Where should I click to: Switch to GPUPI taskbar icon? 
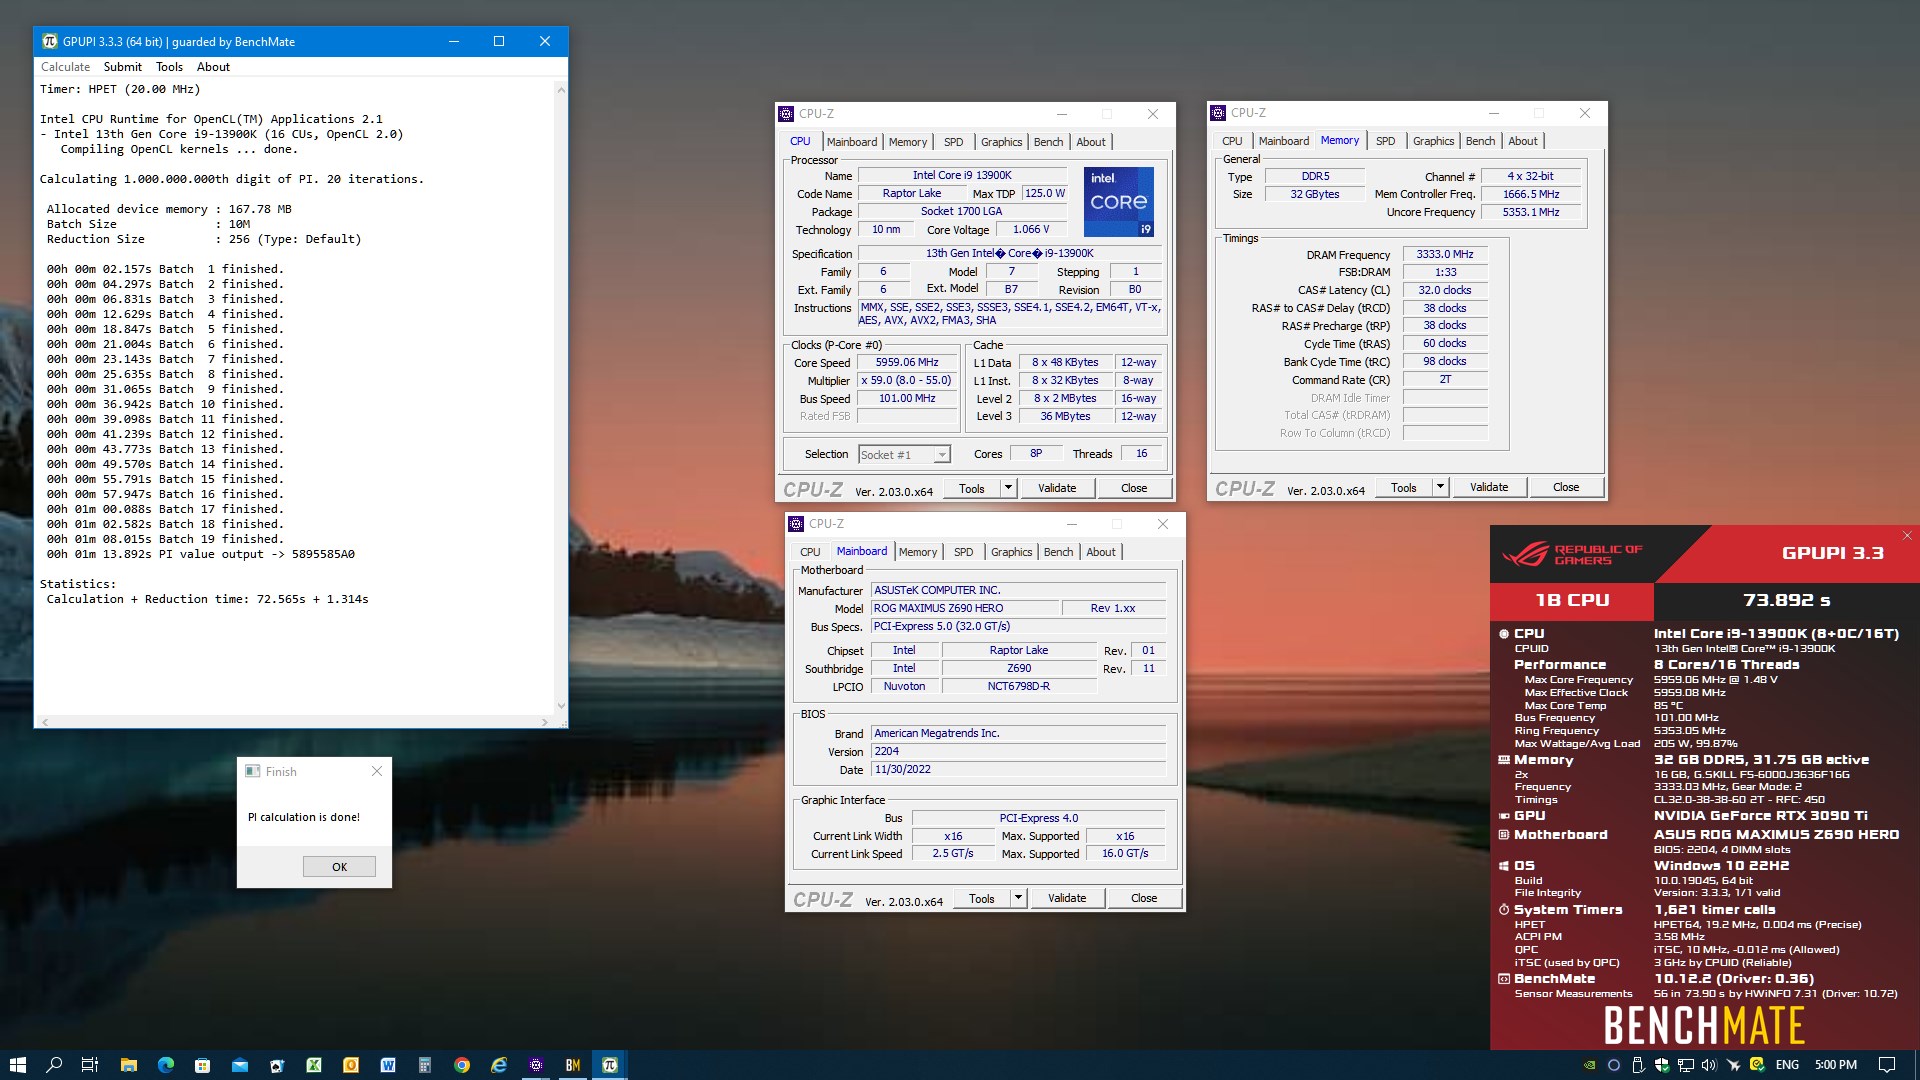(609, 1065)
